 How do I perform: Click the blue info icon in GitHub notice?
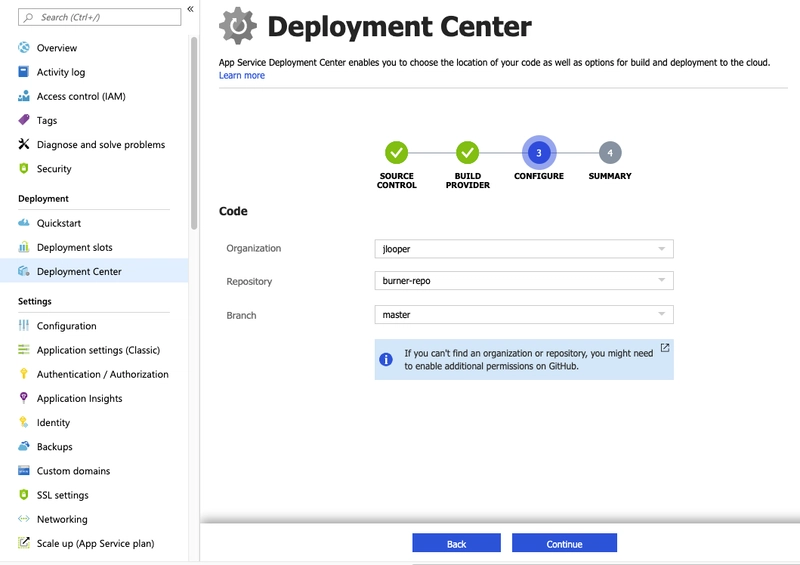(x=386, y=359)
